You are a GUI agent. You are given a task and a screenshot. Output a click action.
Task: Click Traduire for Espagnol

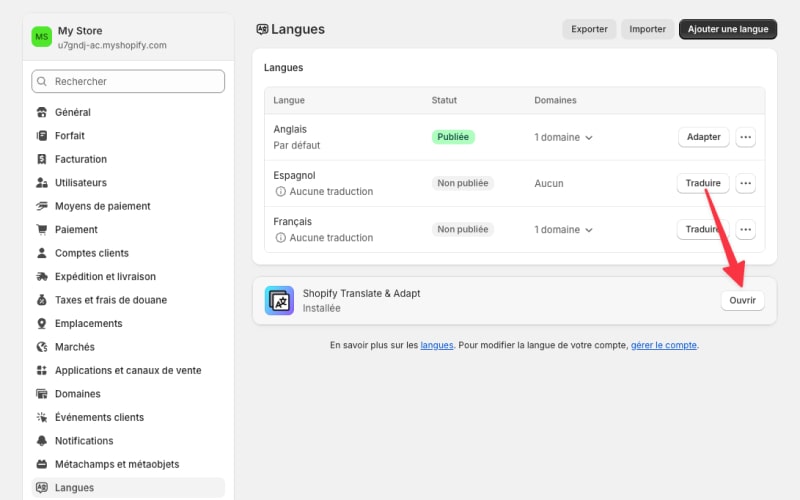703,183
